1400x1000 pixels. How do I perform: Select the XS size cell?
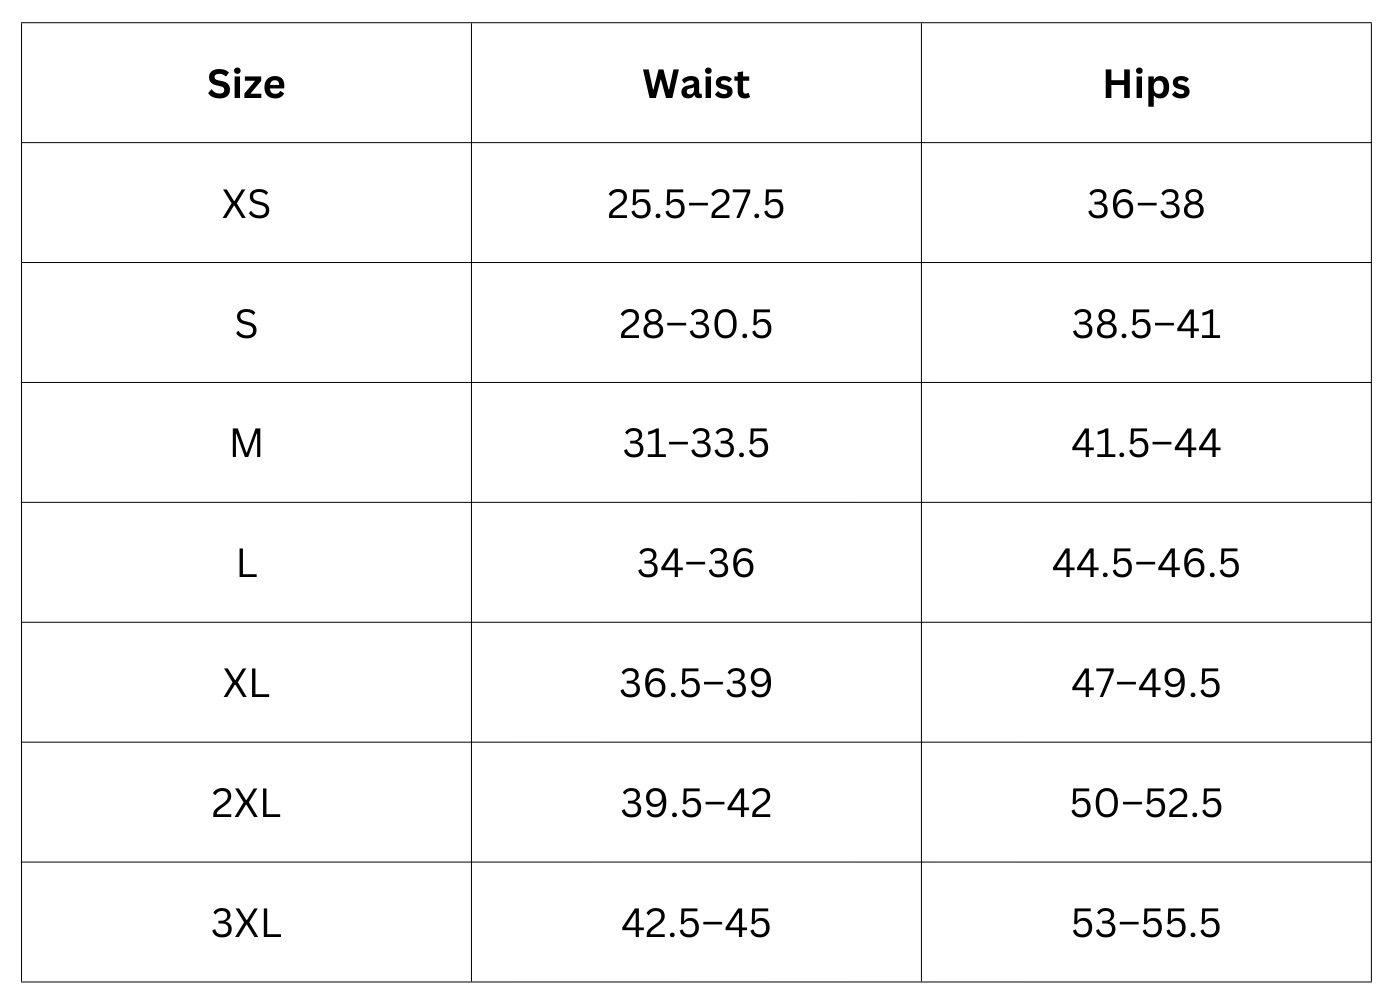(246, 204)
